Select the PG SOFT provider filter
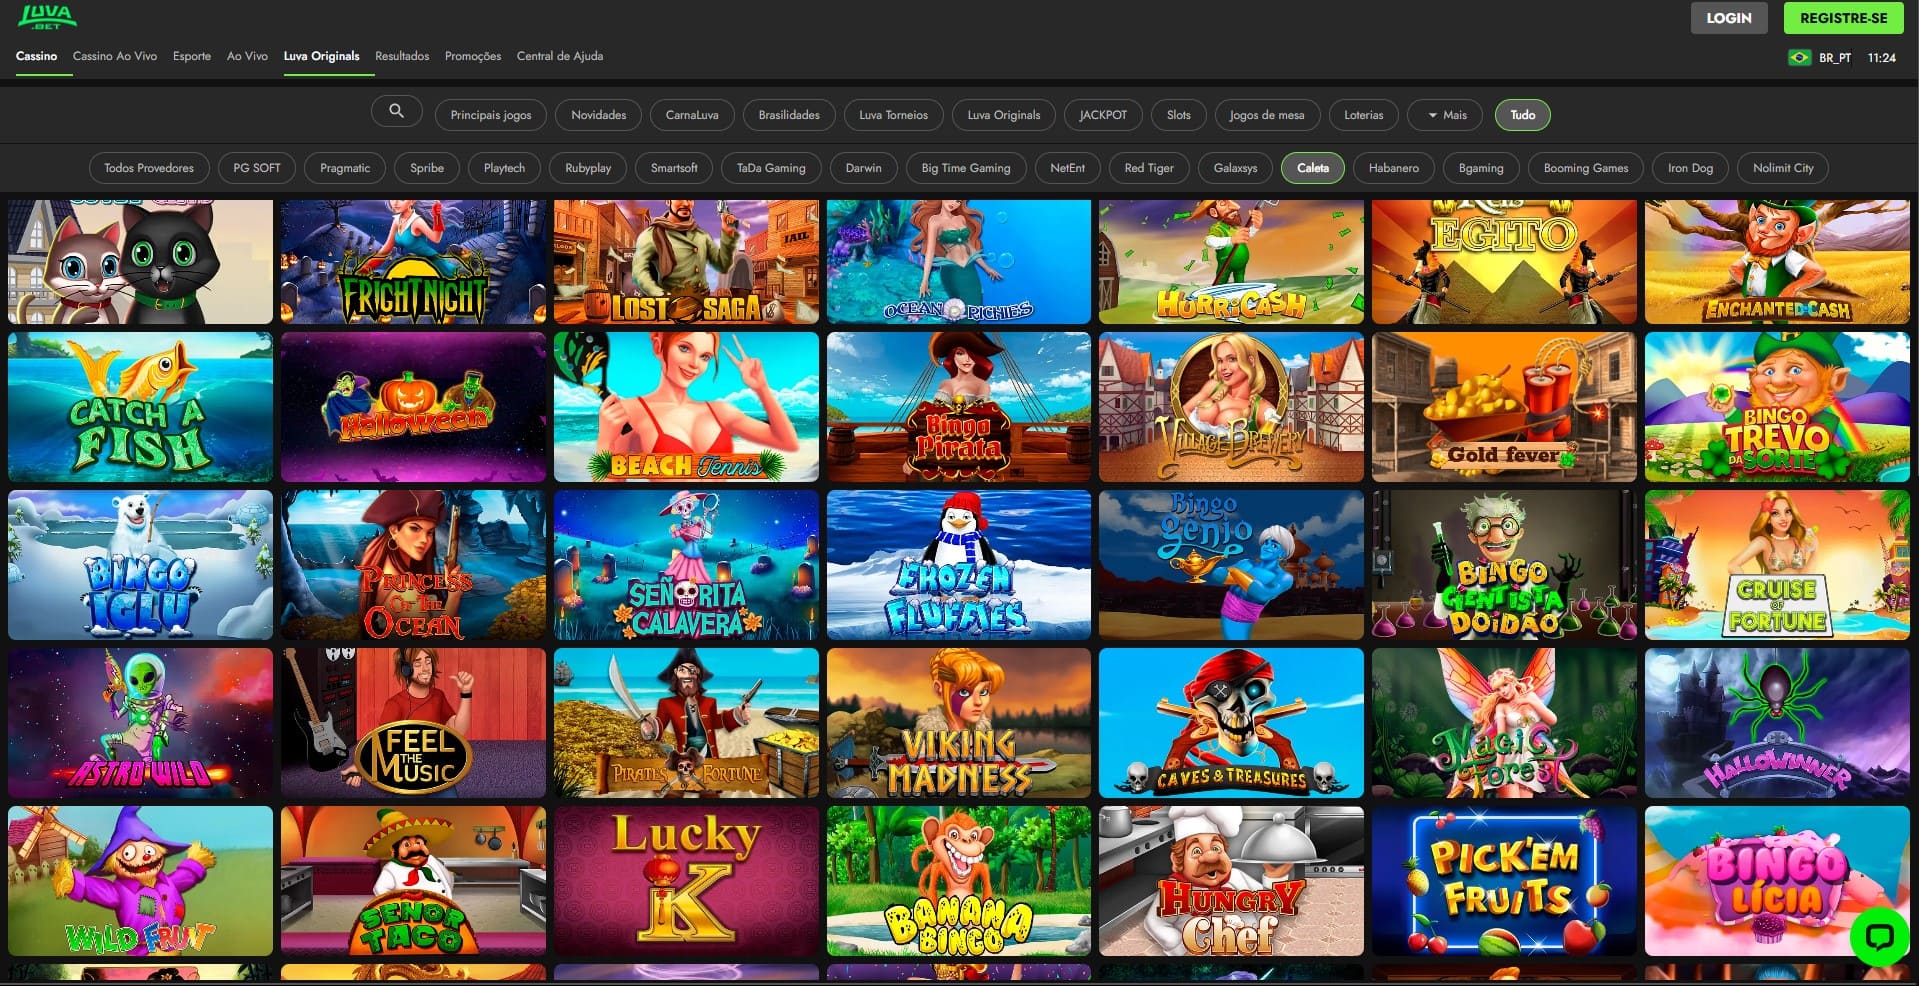Viewport: 1919px width, 986px height. click(x=257, y=168)
